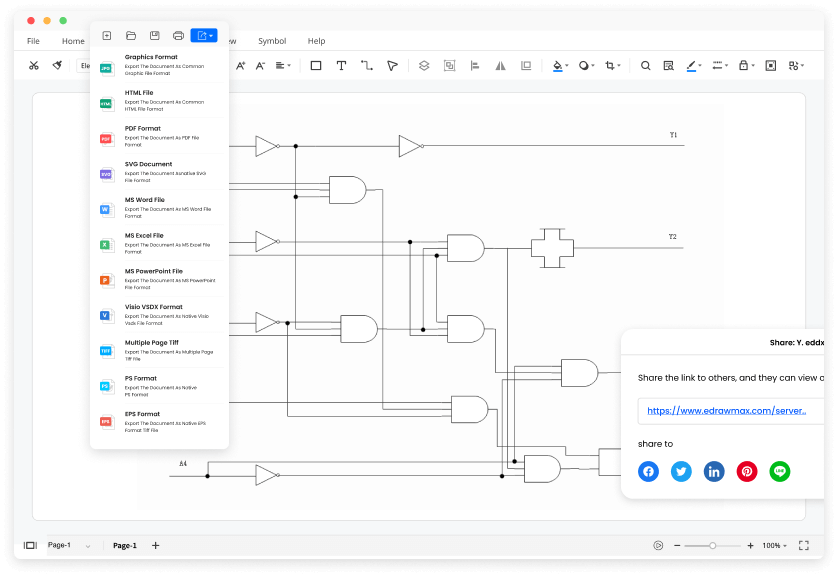Open the 100% zoom level dropdown
The image size is (838, 576).
tap(774, 545)
